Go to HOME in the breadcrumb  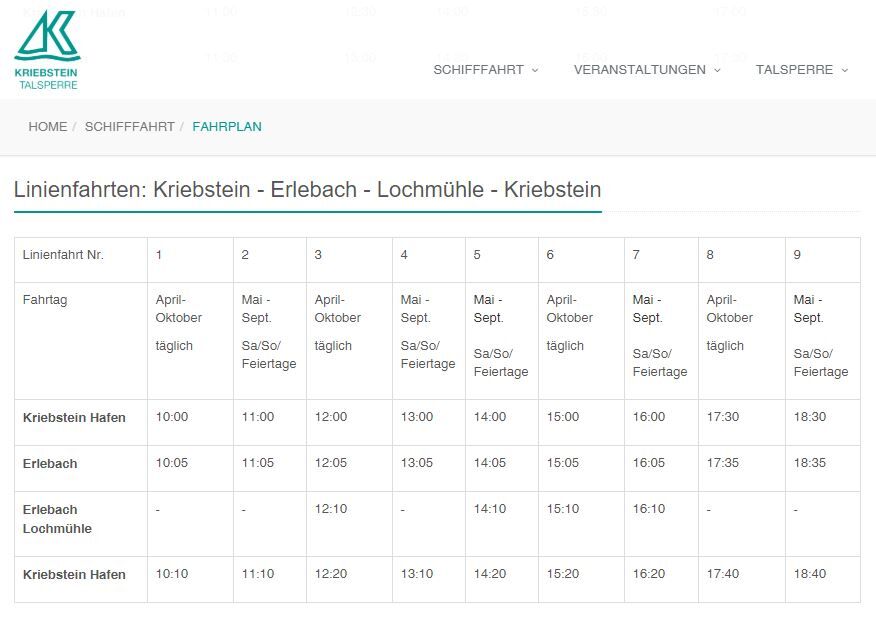48,127
